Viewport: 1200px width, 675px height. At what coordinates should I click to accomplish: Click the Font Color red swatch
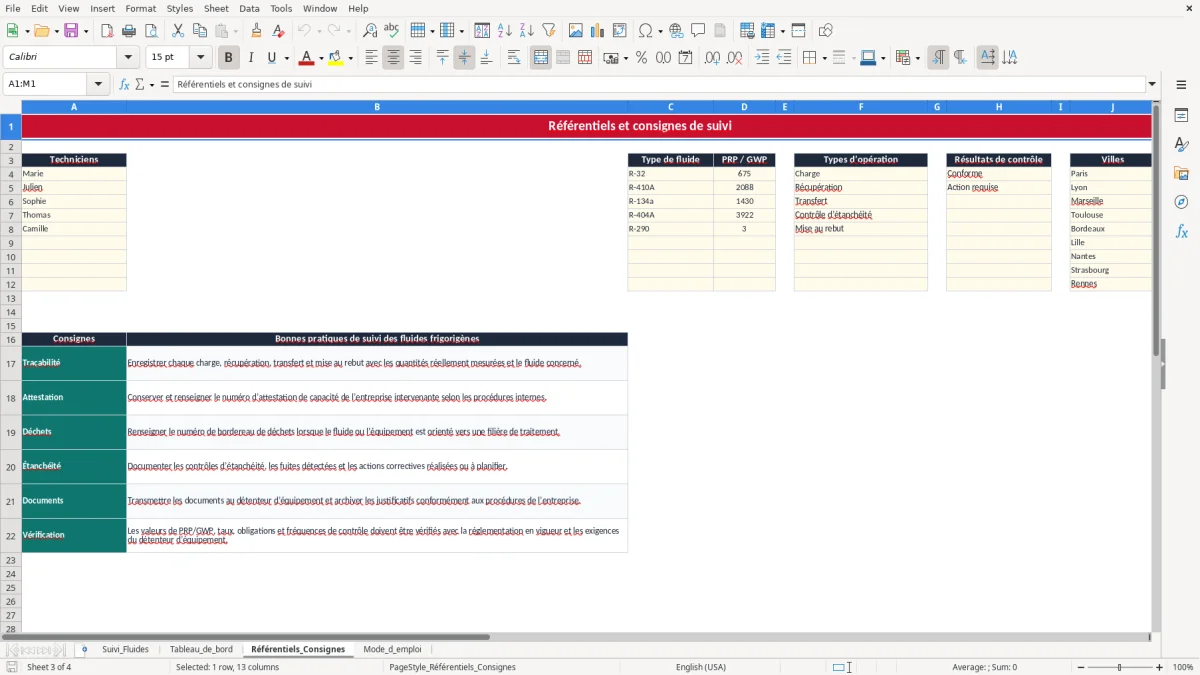click(306, 58)
